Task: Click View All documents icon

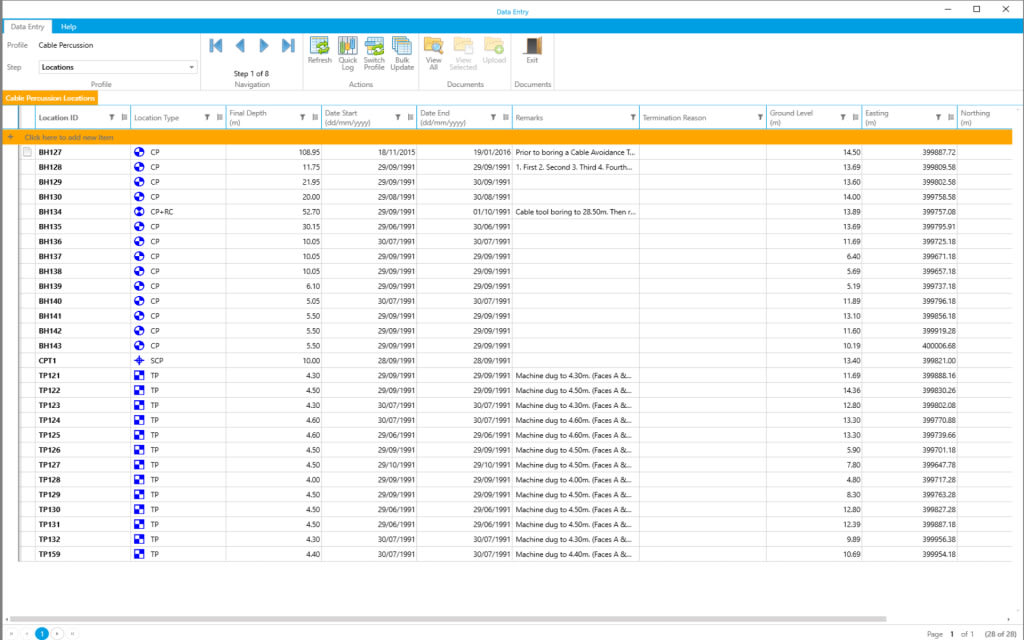Action: [x=433, y=46]
